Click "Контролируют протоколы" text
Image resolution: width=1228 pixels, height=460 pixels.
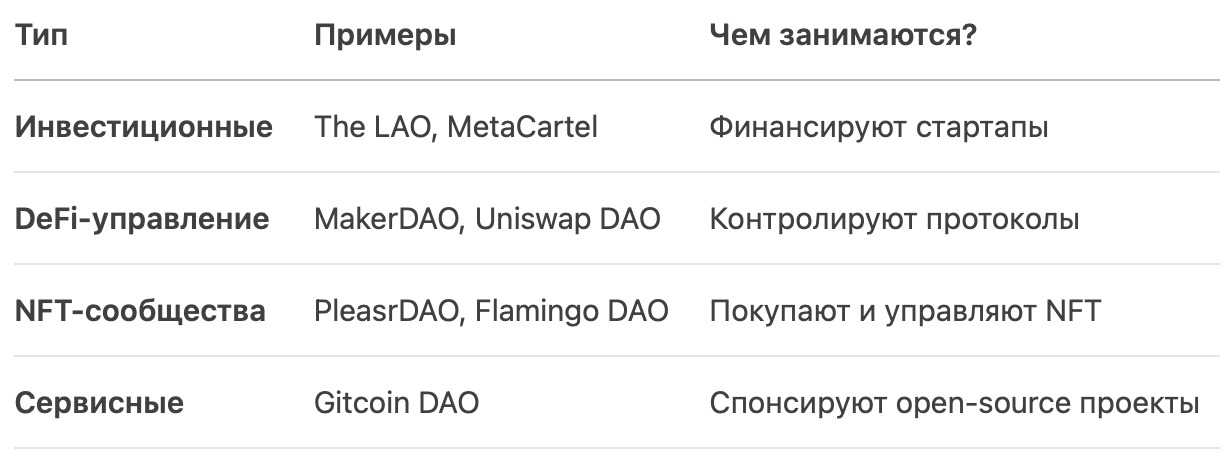(x=894, y=219)
